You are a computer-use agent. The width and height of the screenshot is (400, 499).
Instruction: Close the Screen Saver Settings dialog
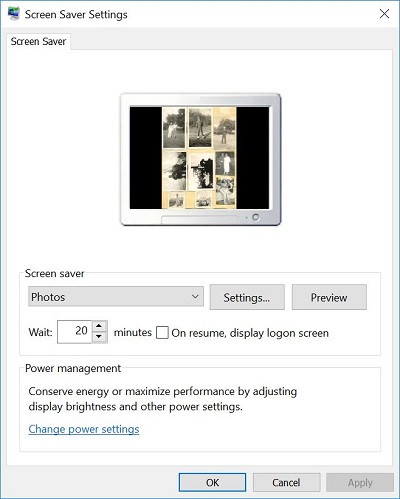coord(384,14)
